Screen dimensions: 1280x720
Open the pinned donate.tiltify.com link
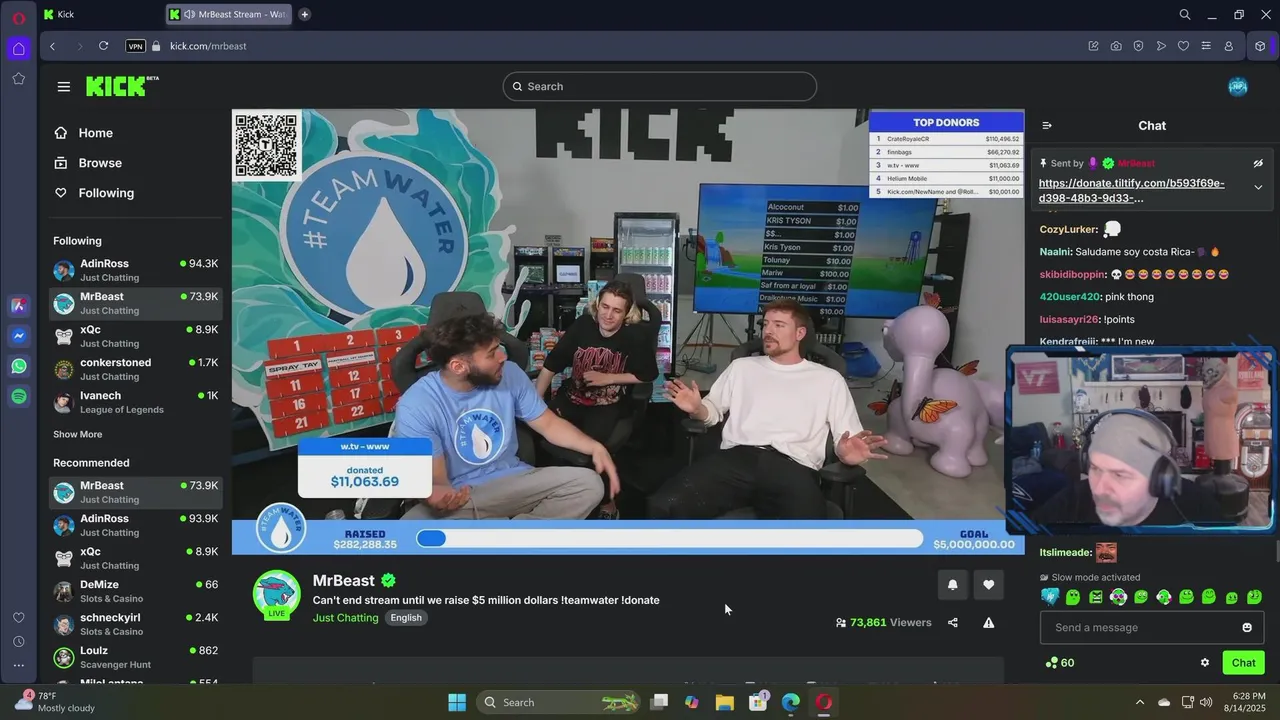pos(1131,190)
